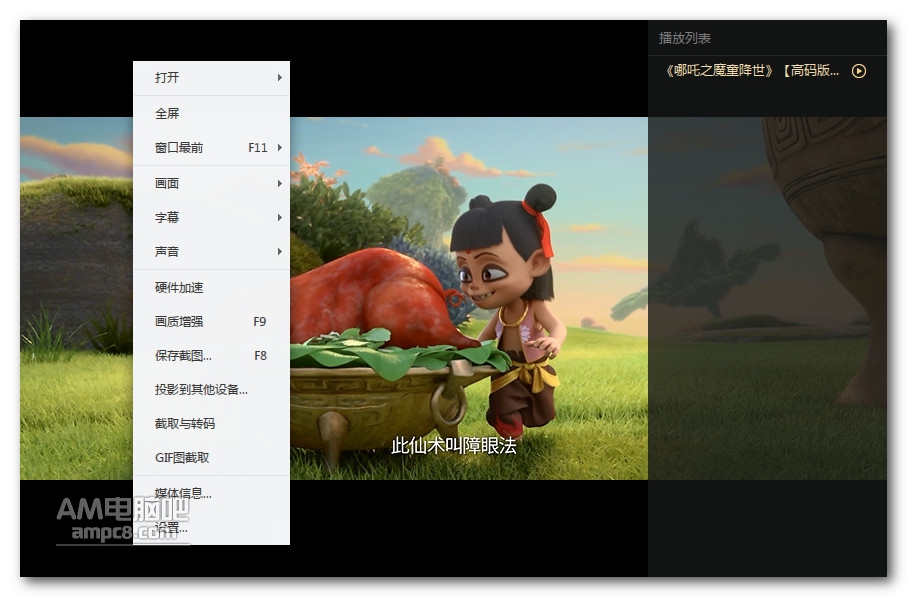Toggle 画质增强 menu option

211,322
